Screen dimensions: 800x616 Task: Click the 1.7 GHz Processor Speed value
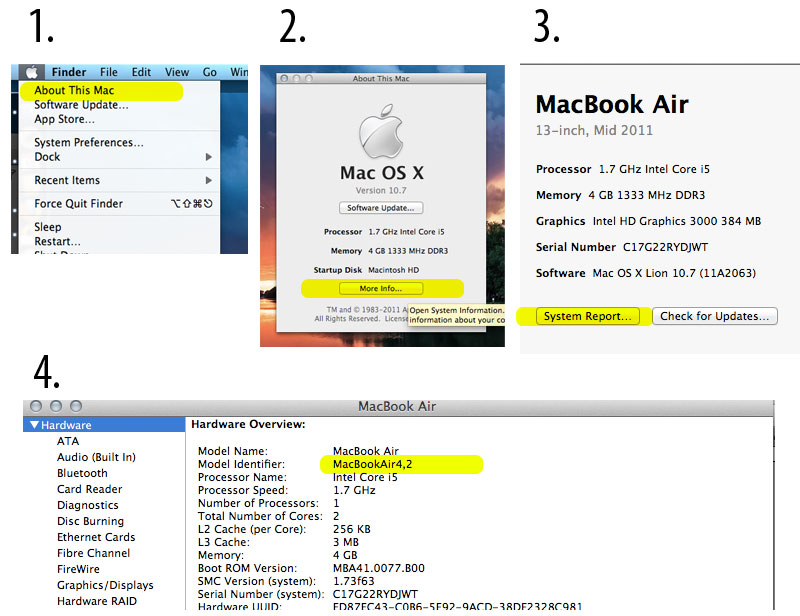tap(354, 490)
